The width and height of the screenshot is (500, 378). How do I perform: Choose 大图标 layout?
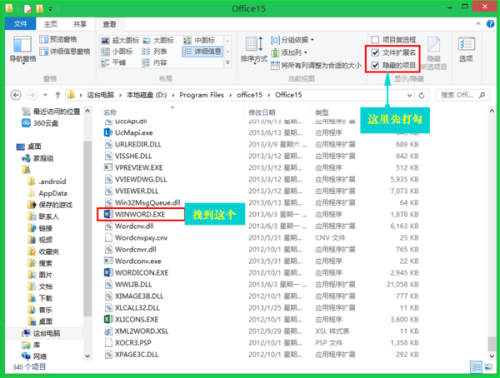[159, 40]
